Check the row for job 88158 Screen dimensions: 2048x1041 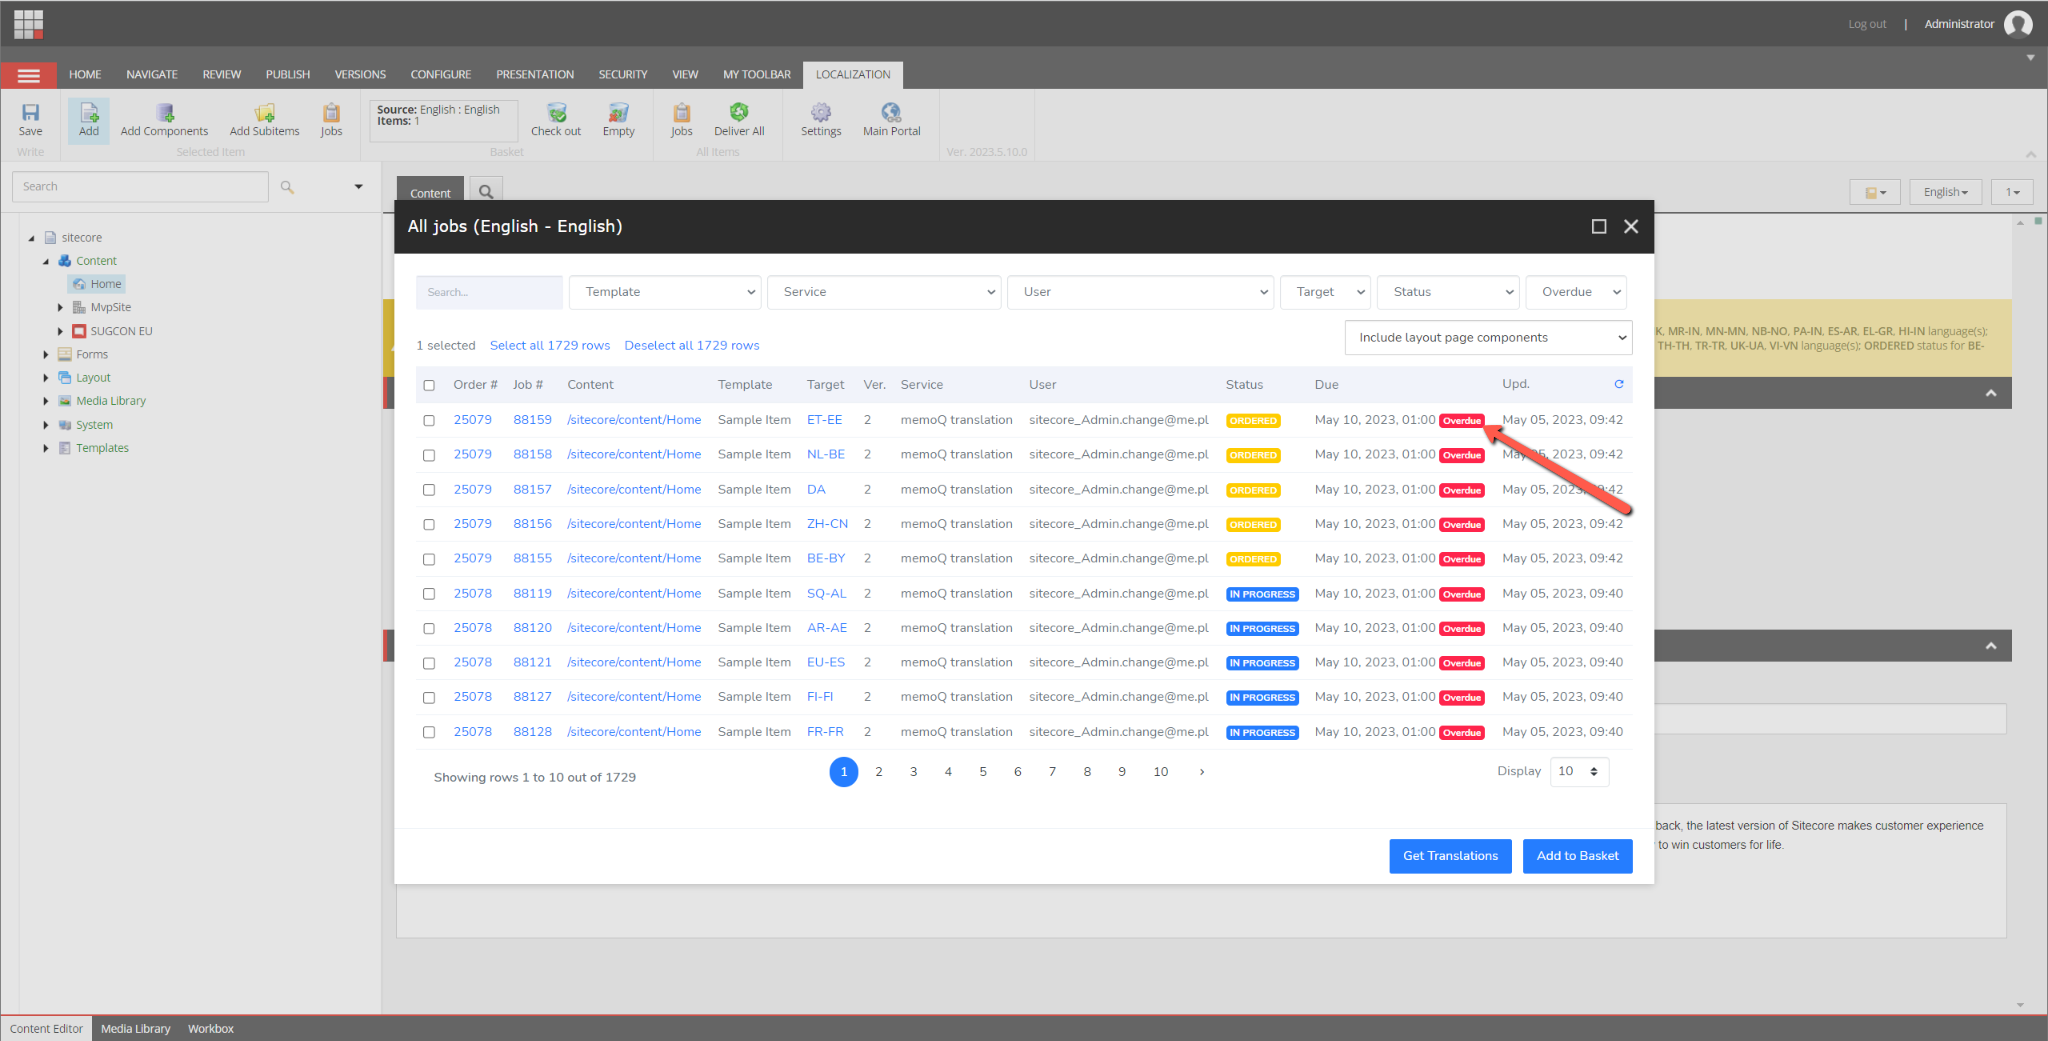tap(429, 455)
